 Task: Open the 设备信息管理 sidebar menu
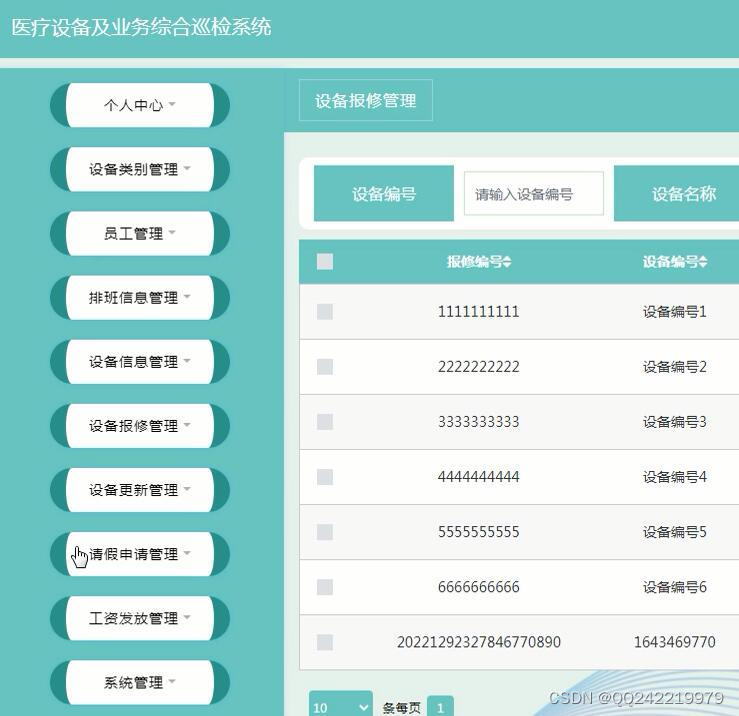click(x=140, y=361)
